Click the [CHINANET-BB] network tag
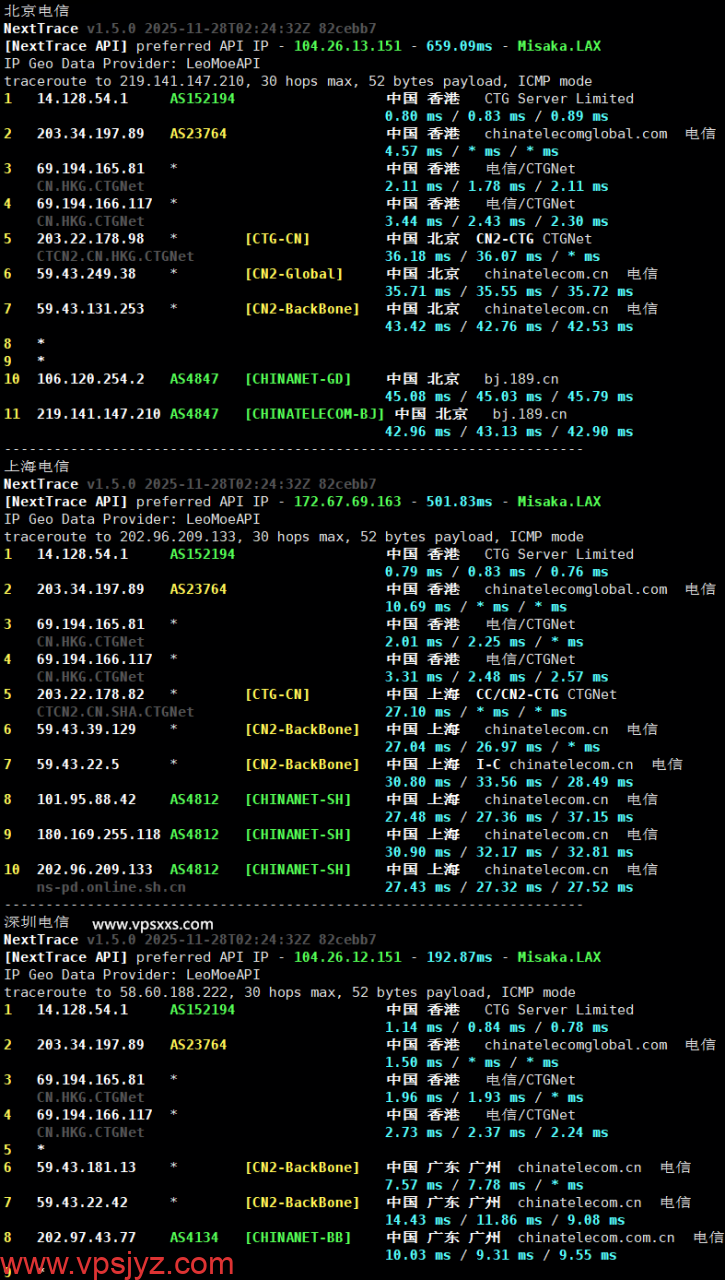Image resolution: width=725 pixels, height=1280 pixels. pyautogui.click(x=298, y=1238)
